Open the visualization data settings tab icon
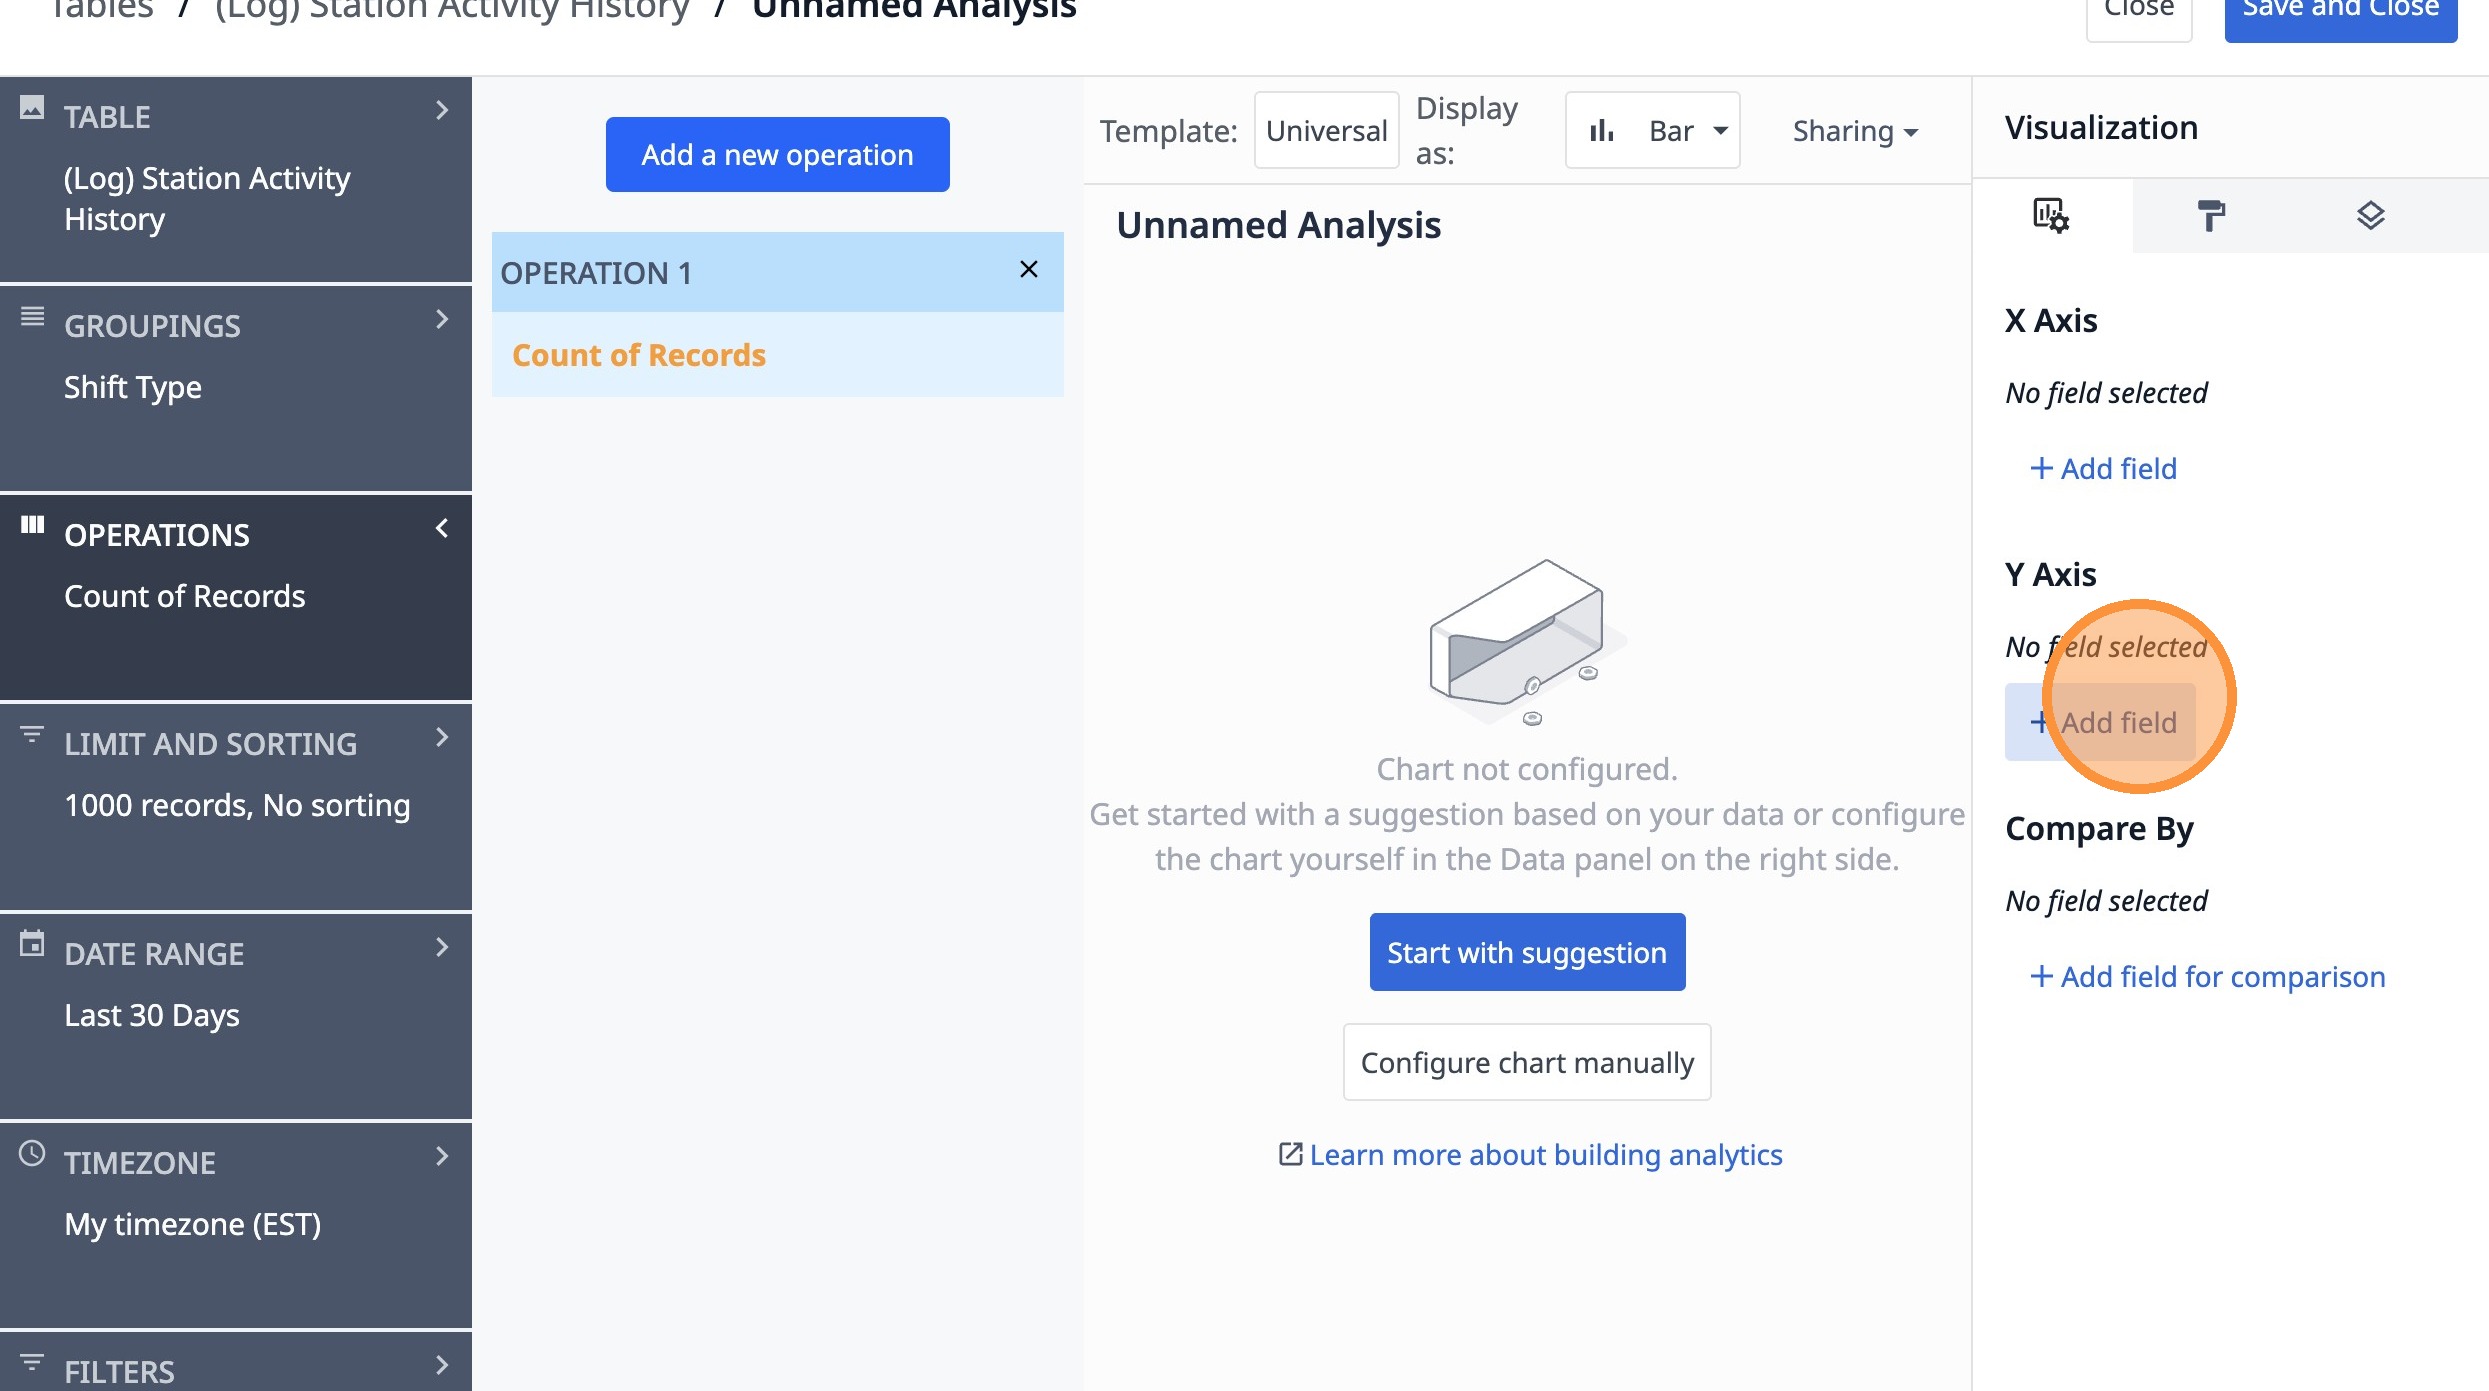Image resolution: width=2489 pixels, height=1391 pixels. pyautogui.click(x=2050, y=215)
